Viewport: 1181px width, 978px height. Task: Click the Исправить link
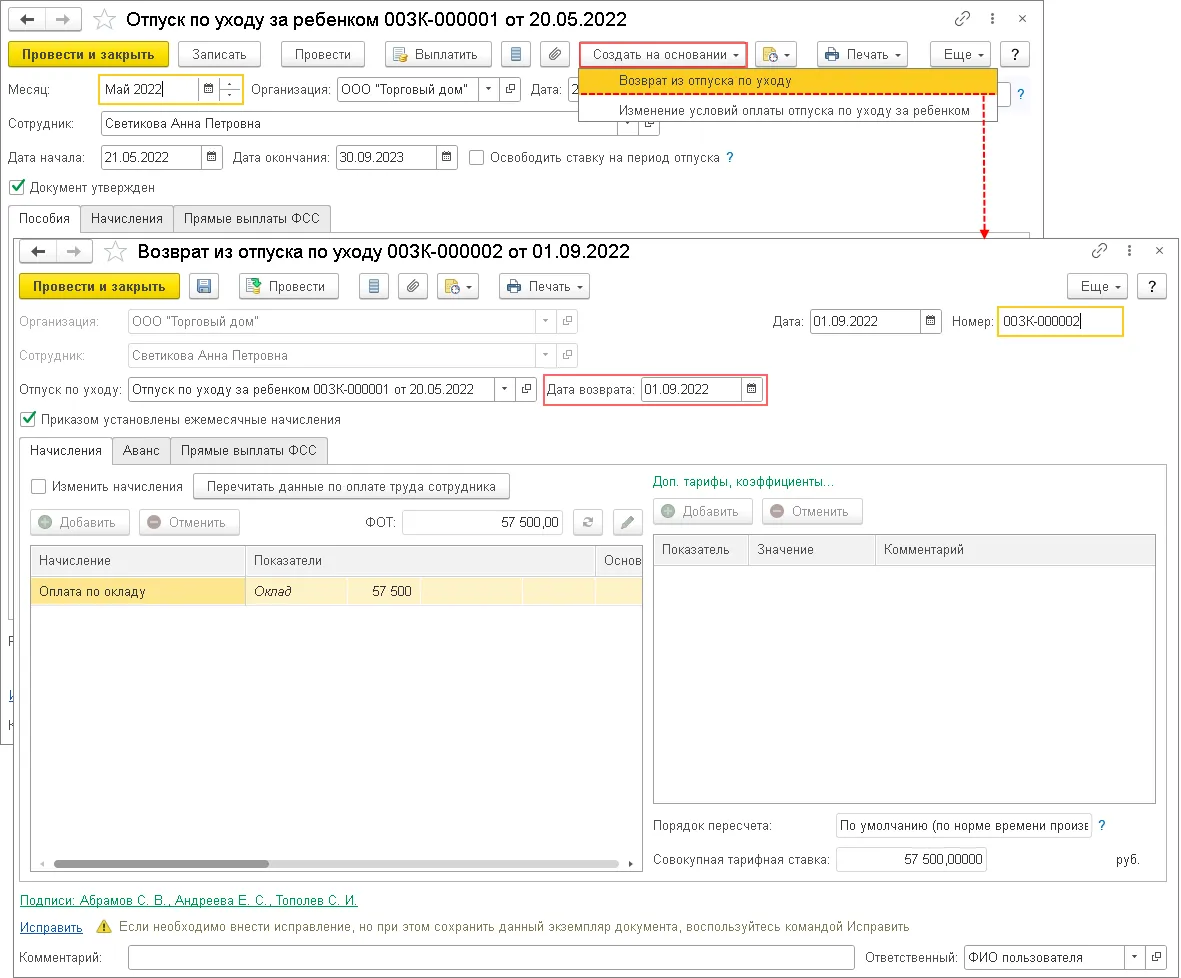[51, 928]
